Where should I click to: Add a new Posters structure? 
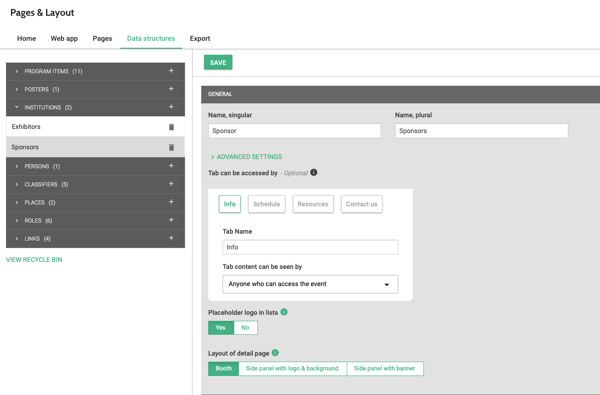(171, 89)
